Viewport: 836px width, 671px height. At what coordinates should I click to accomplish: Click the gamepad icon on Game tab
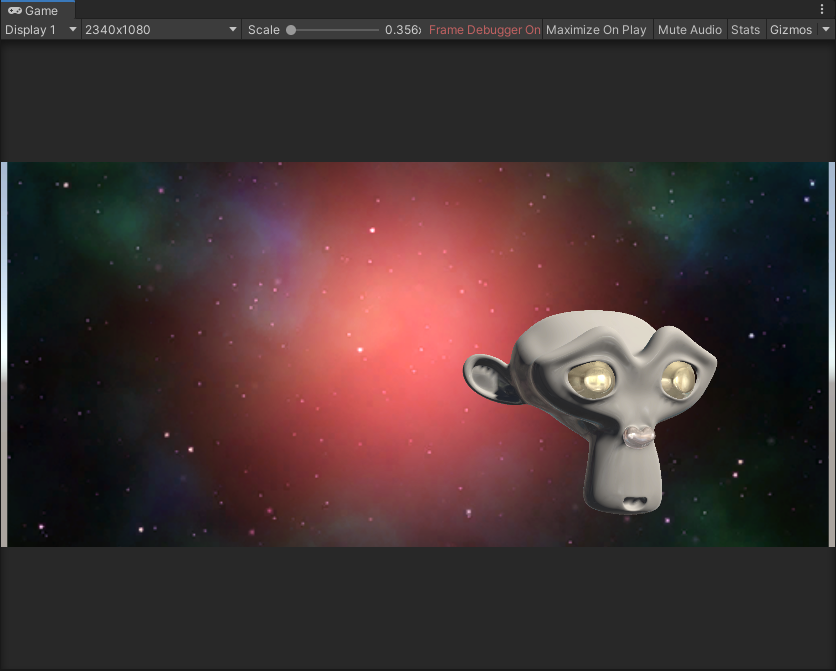15,10
